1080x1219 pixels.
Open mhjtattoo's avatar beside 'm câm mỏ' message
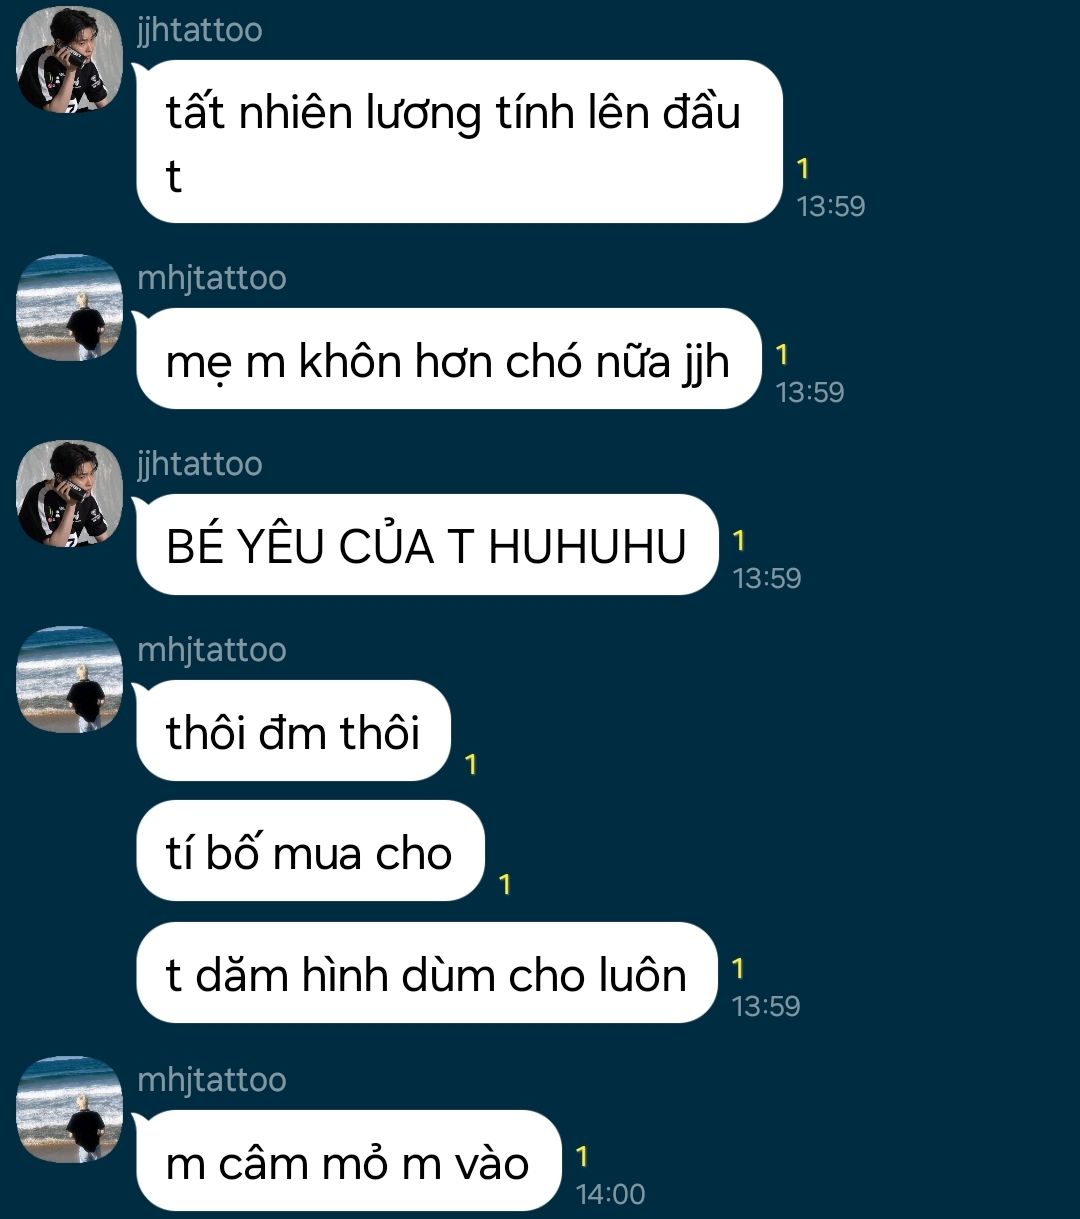70,1110
